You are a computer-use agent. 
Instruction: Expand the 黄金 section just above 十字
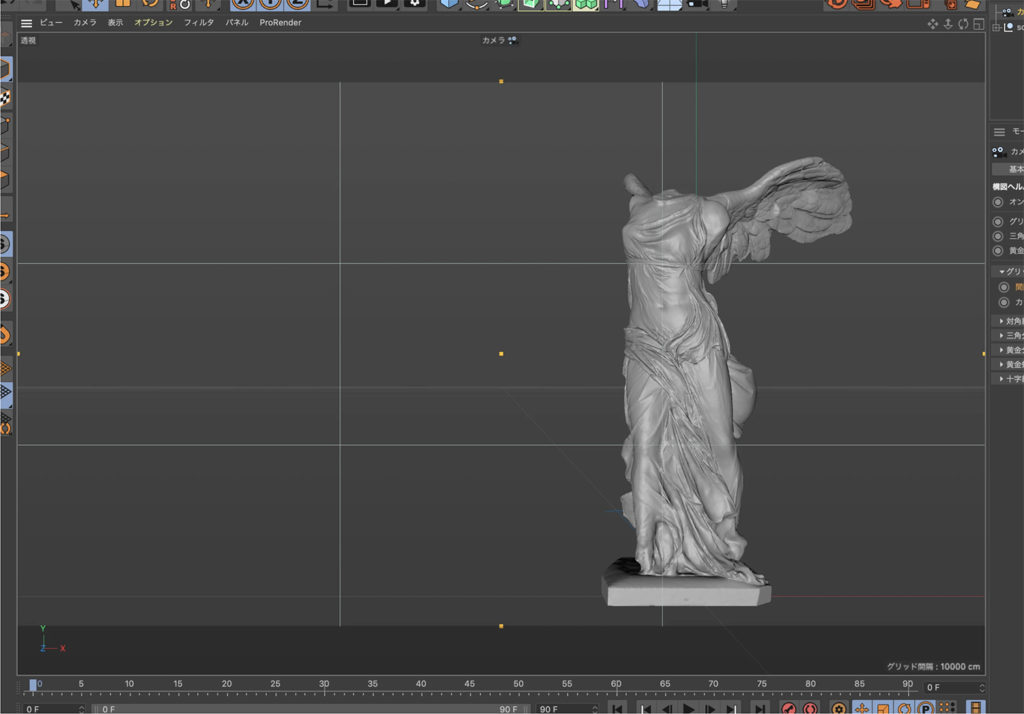click(1002, 365)
